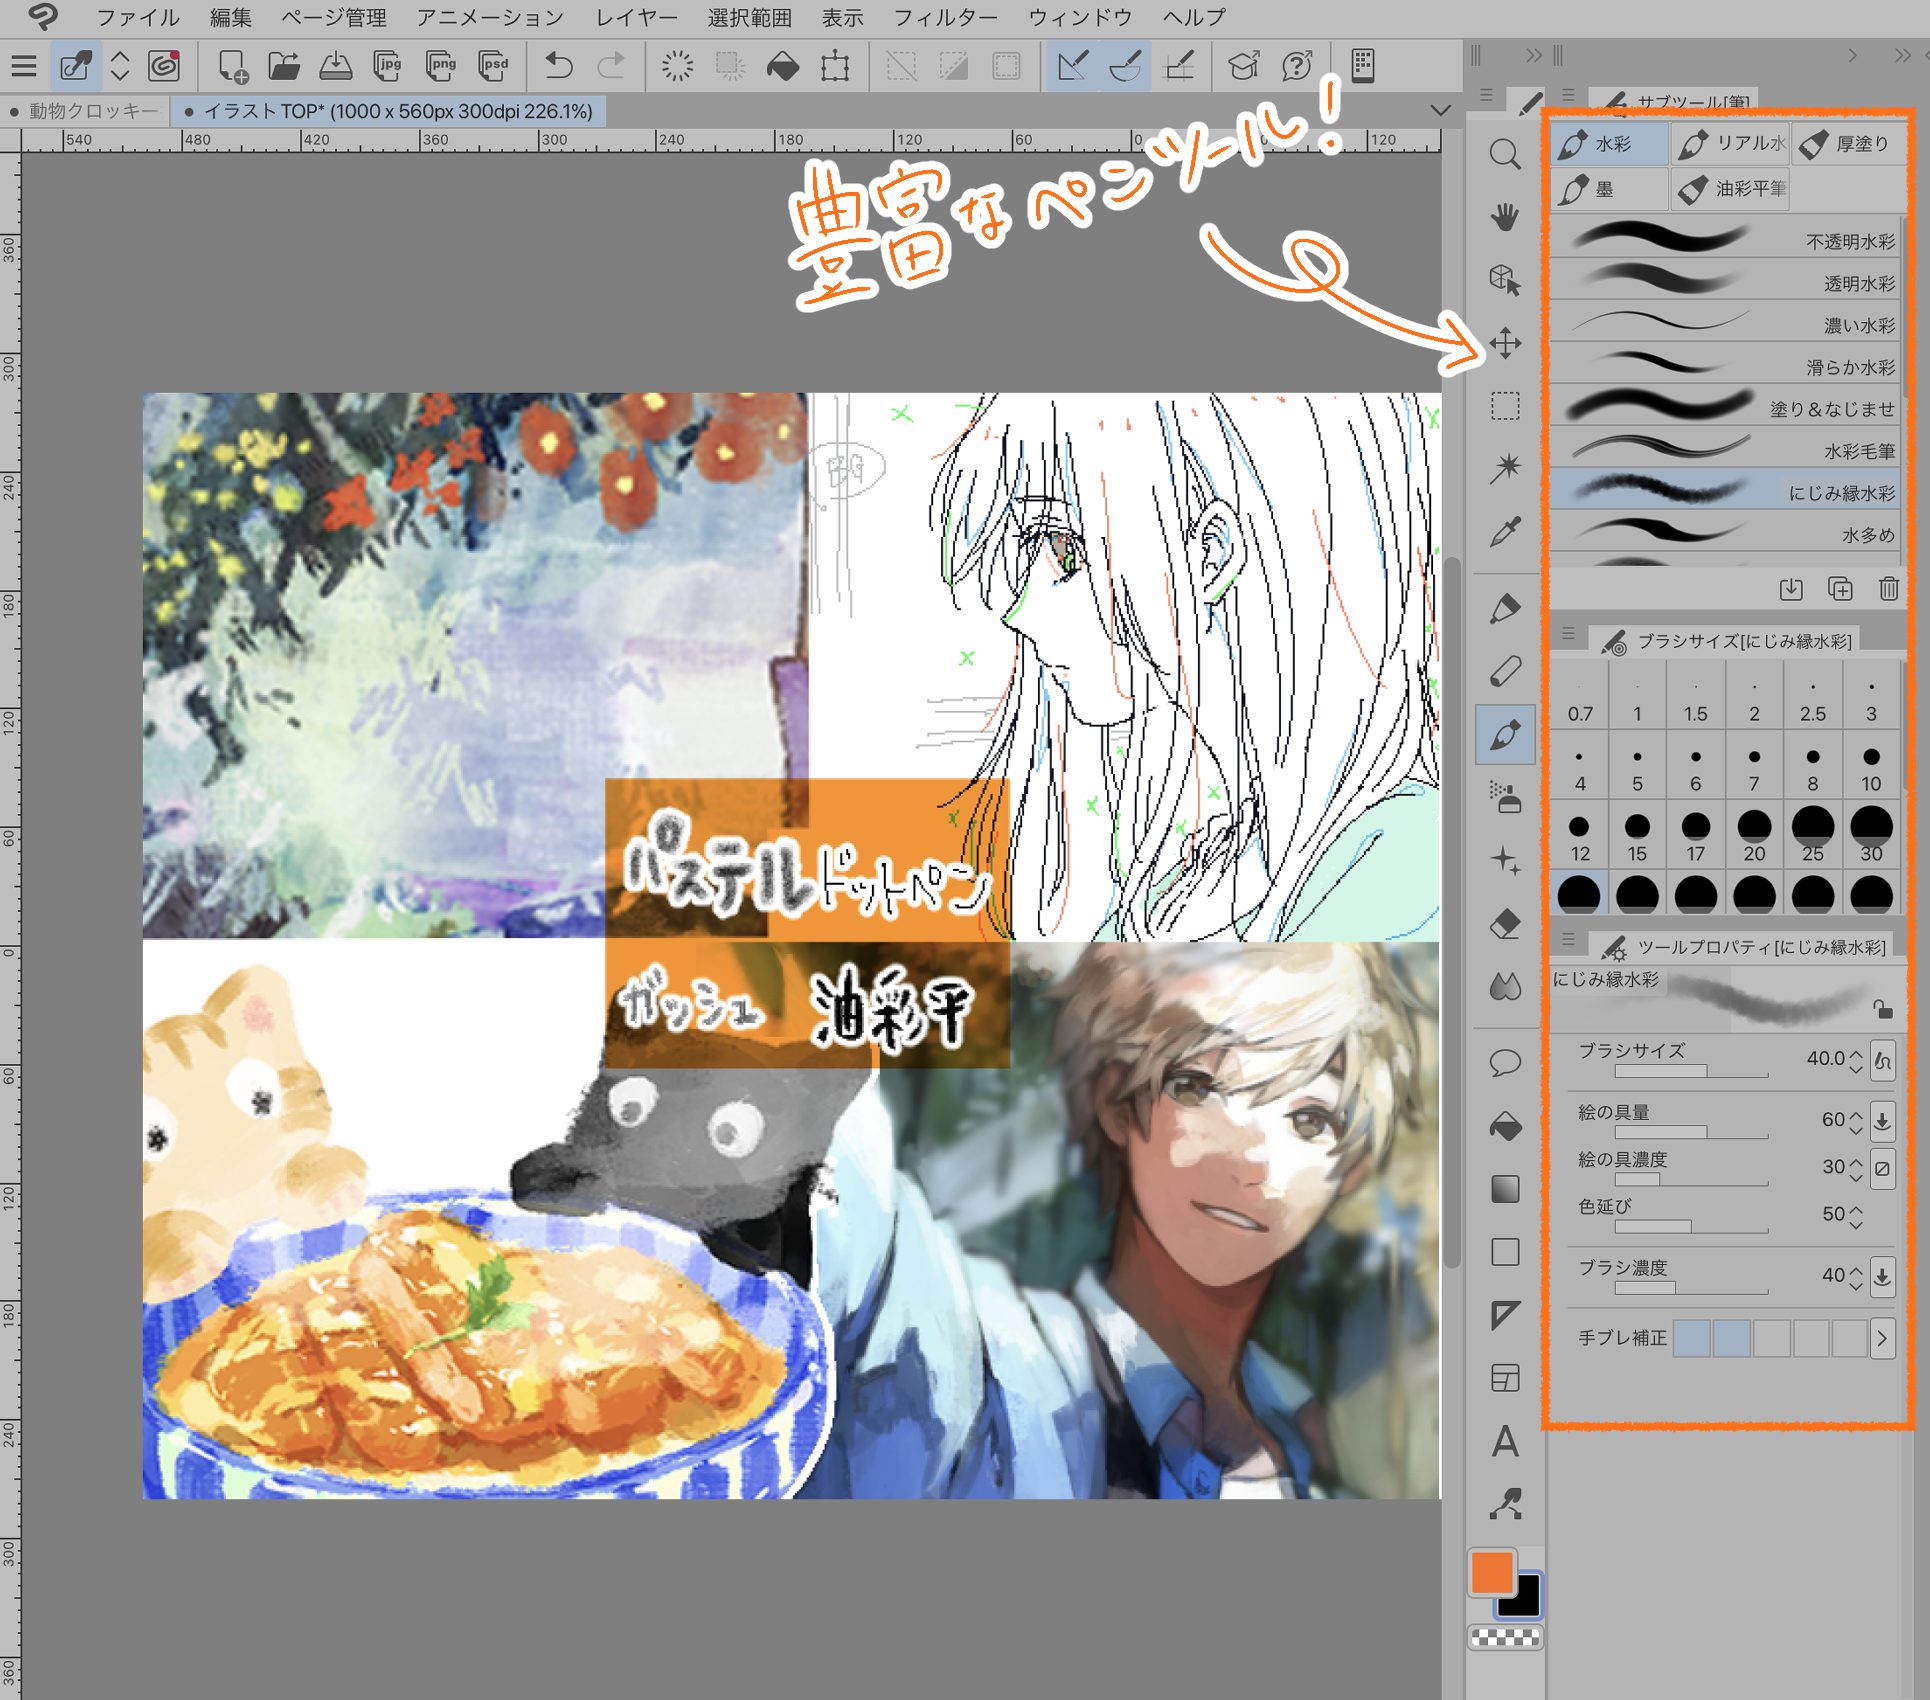Set stabilization to third box
Viewport: 1930px width, 1700px height.
[x=1771, y=1338]
